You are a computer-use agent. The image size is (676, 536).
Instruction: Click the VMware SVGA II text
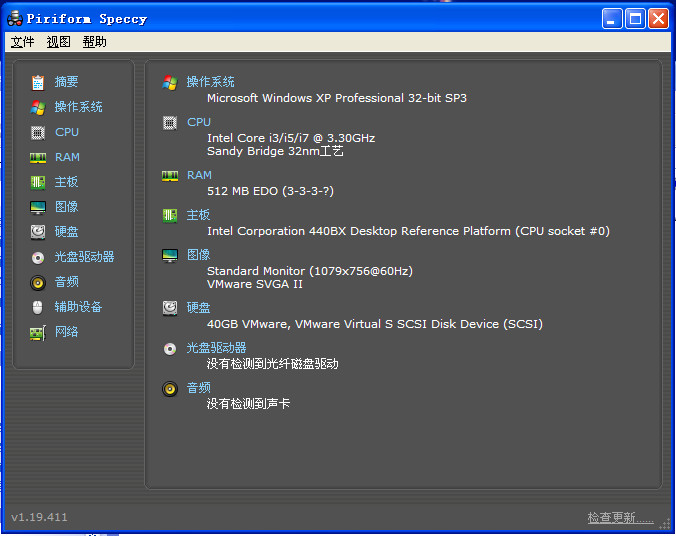[x=255, y=284]
